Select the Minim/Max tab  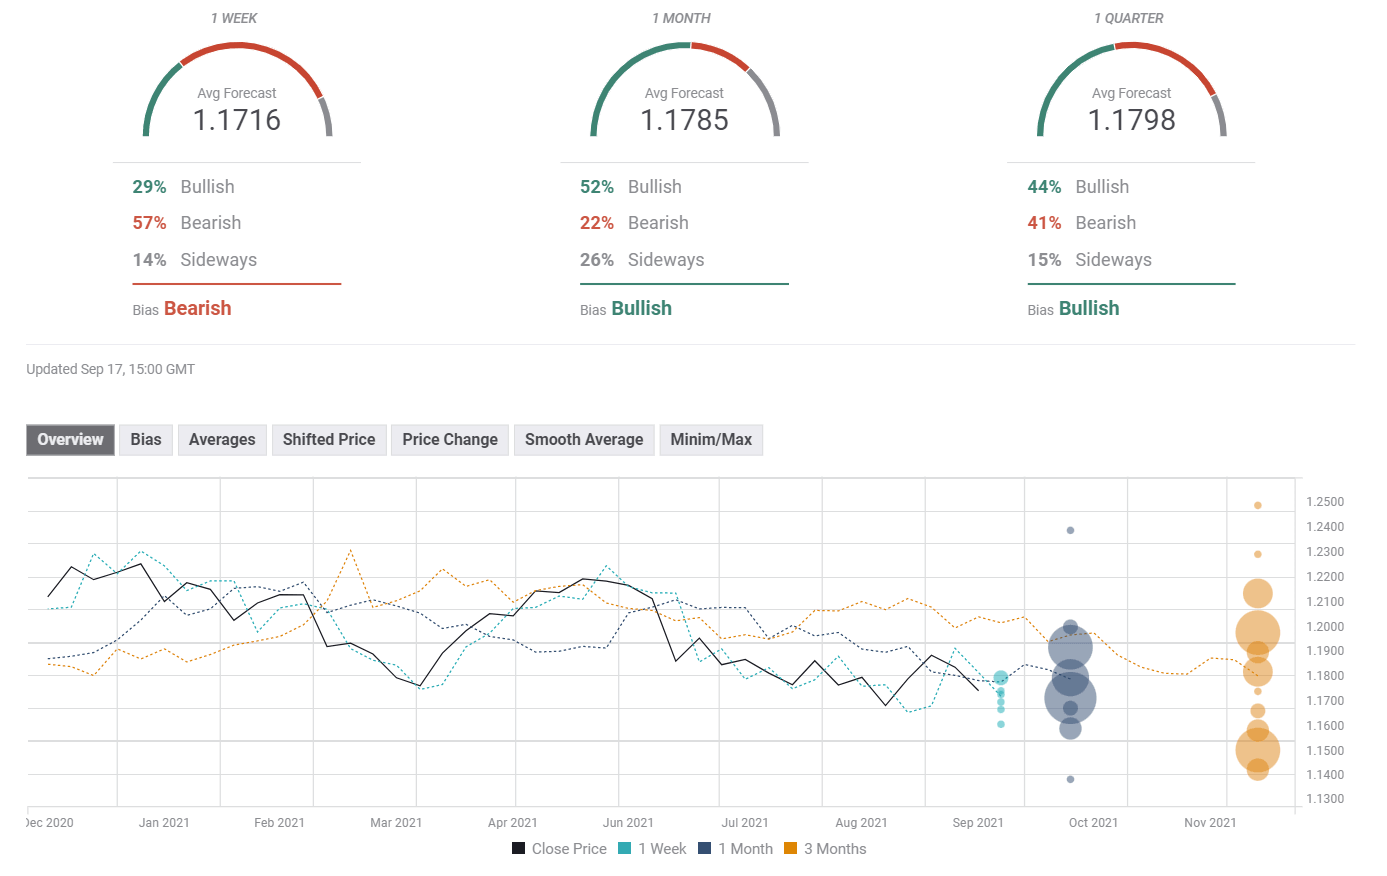coord(711,440)
